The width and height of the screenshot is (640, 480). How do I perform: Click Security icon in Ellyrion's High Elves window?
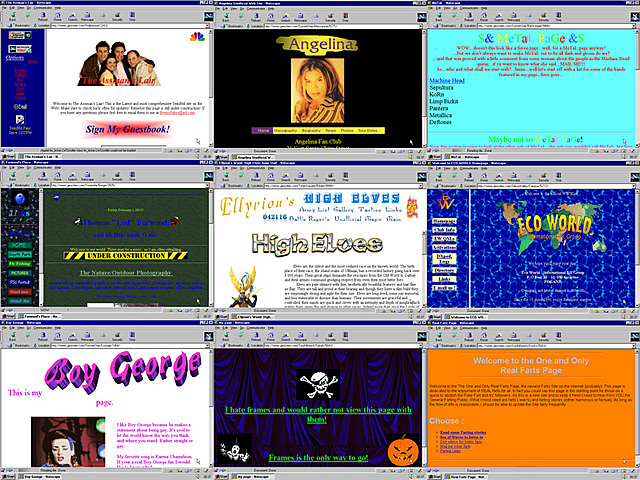331,176
